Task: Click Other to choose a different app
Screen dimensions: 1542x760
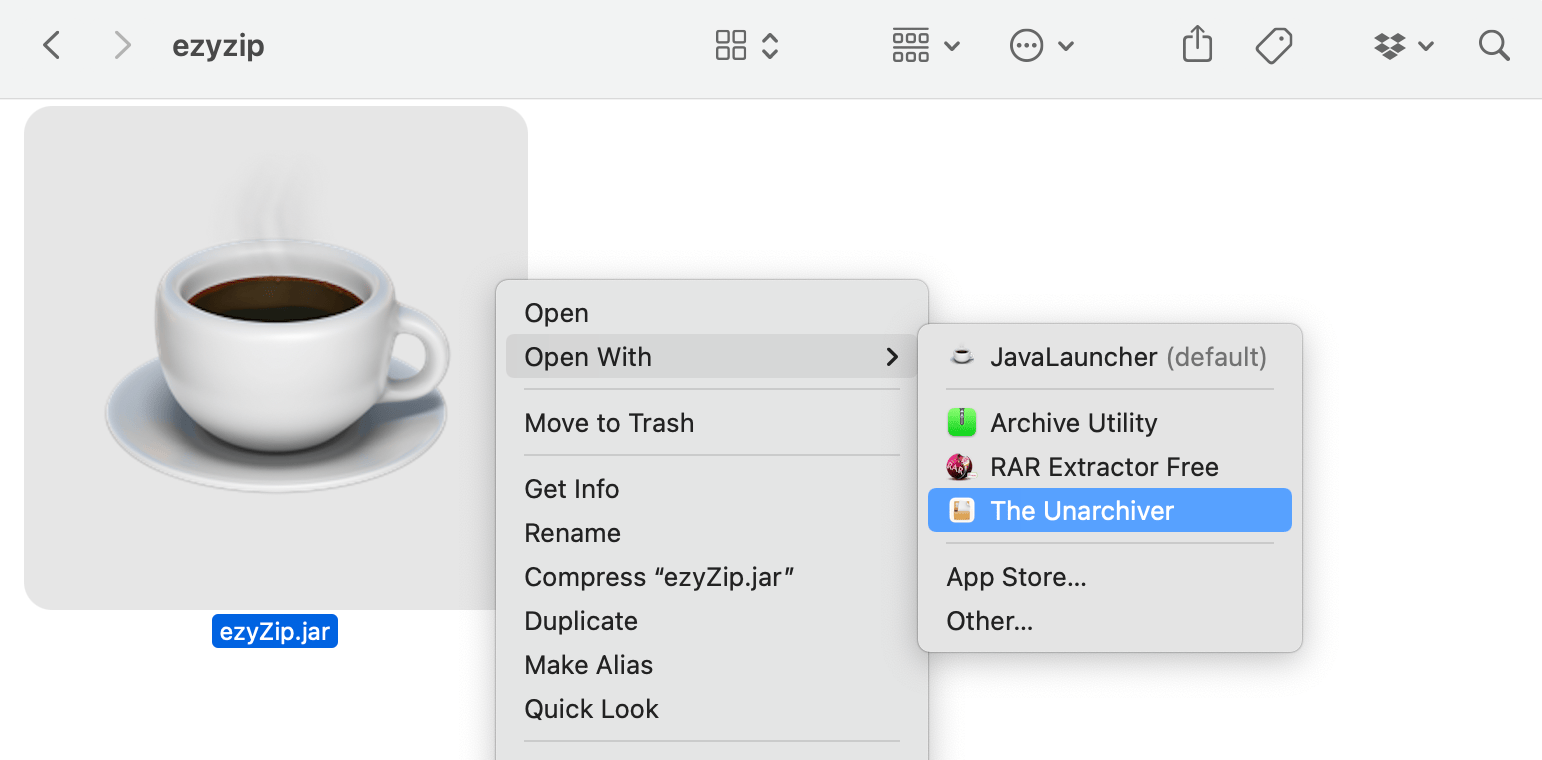Action: coord(989,620)
